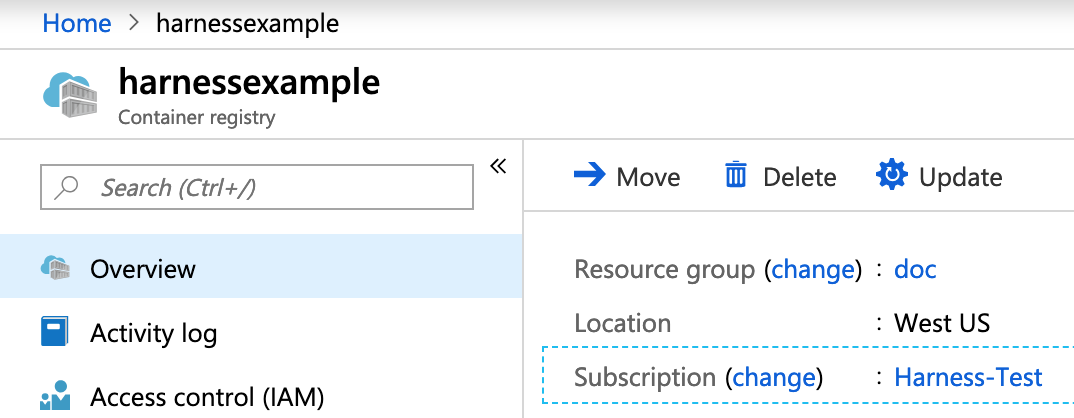
Task: Click the Move toolbar button label
Action: (648, 177)
